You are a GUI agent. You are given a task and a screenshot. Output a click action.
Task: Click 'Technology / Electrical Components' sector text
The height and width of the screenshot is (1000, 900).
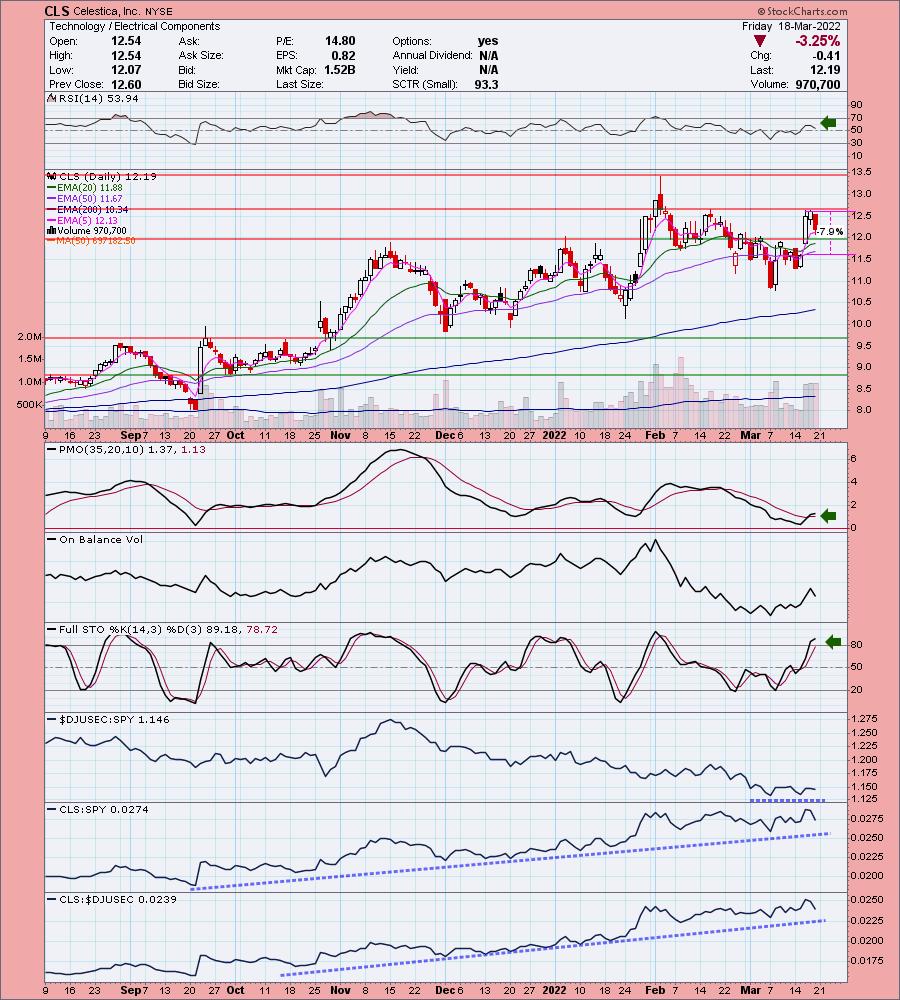pos(135,26)
